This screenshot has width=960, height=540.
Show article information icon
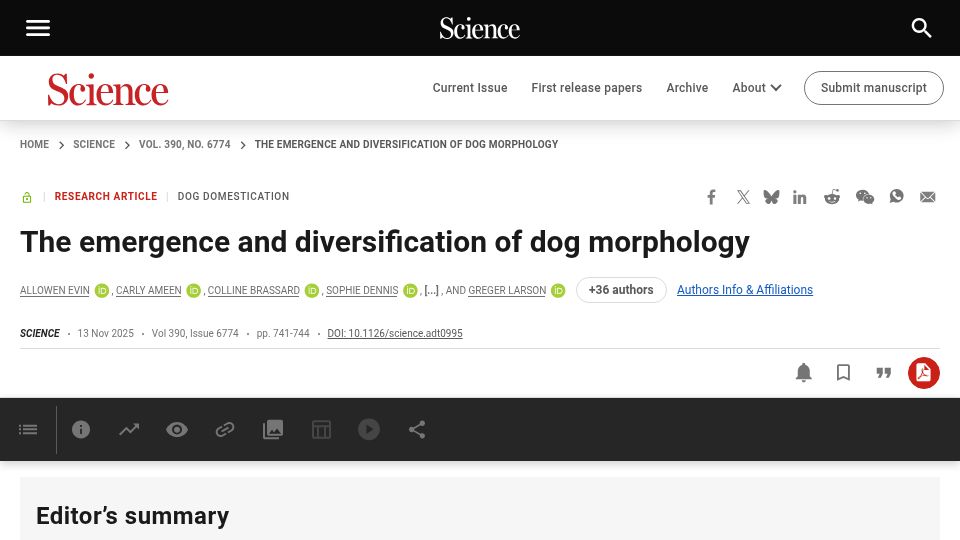click(x=81, y=429)
